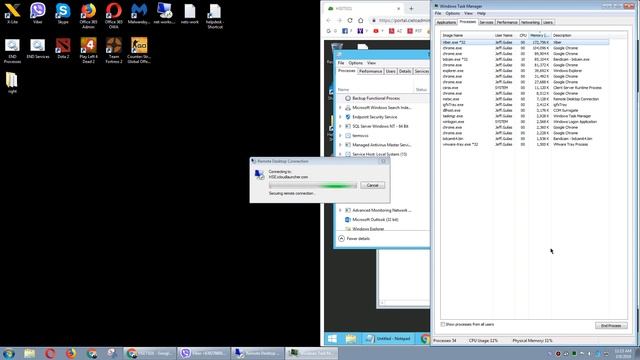Sort by the Memory column header
The image size is (640, 360).
pos(540,36)
